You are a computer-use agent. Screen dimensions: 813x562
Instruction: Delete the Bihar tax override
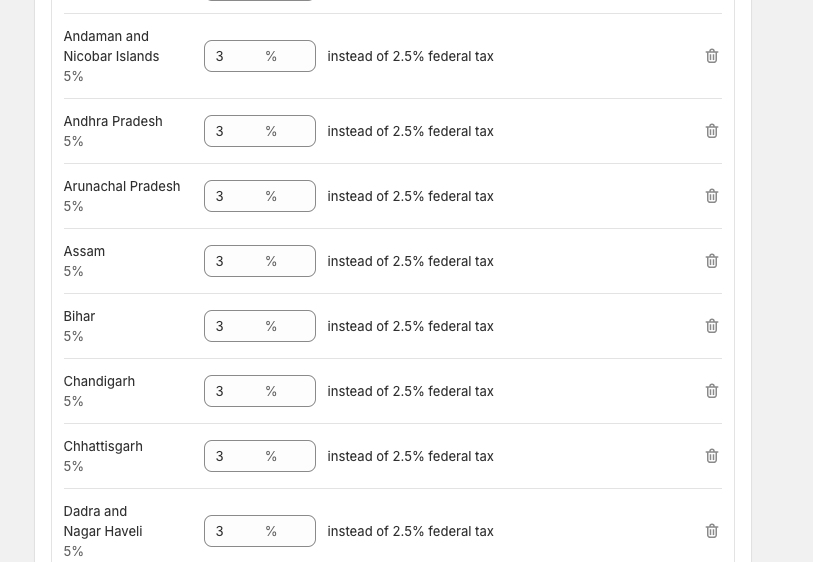pyautogui.click(x=712, y=326)
